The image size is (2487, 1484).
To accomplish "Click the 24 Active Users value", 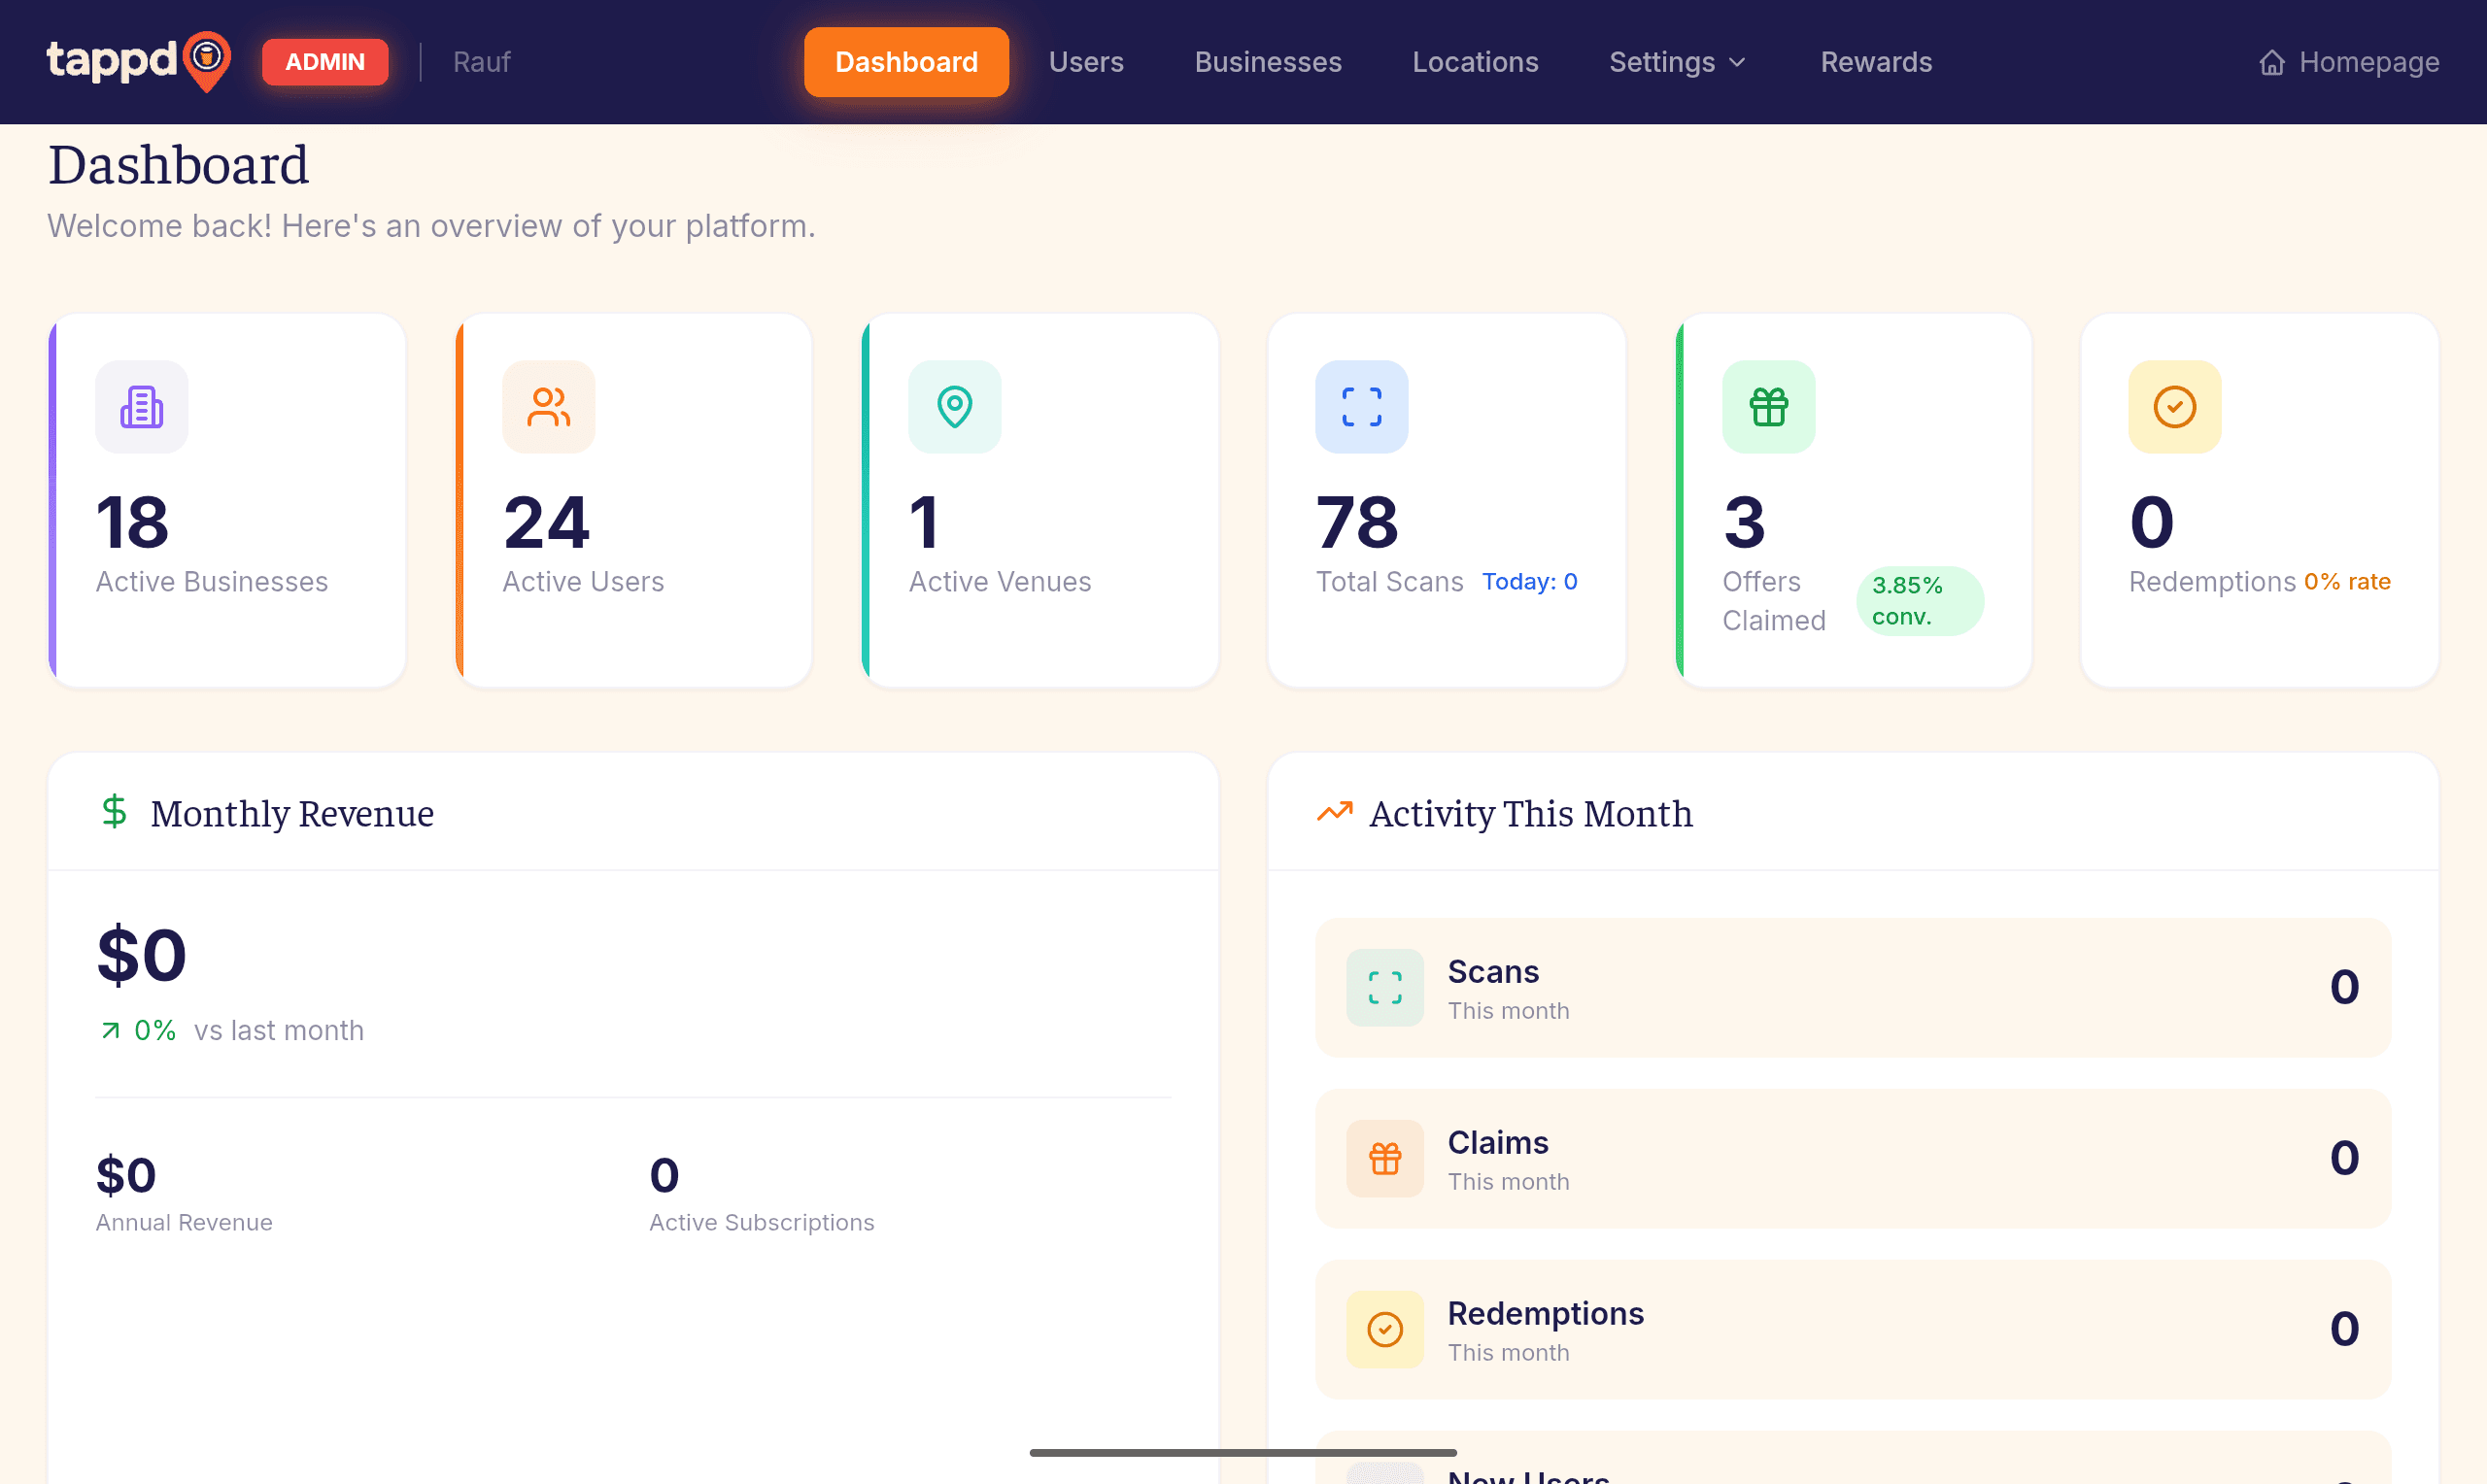I will tap(546, 523).
